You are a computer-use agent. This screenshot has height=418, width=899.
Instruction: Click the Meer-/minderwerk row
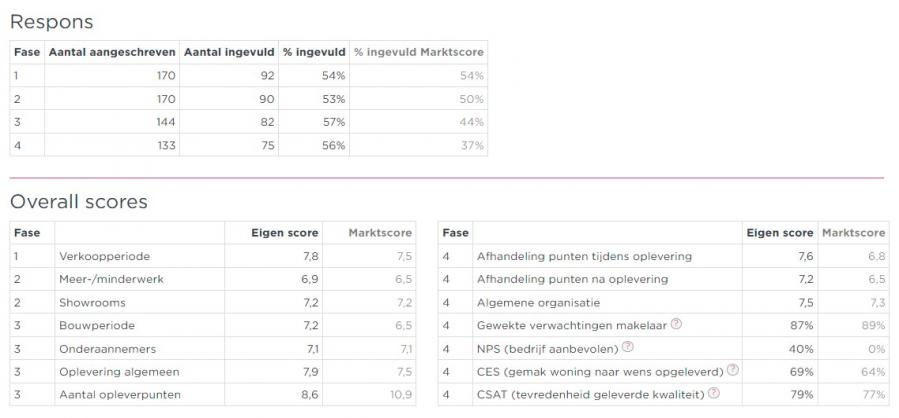tap(212, 279)
